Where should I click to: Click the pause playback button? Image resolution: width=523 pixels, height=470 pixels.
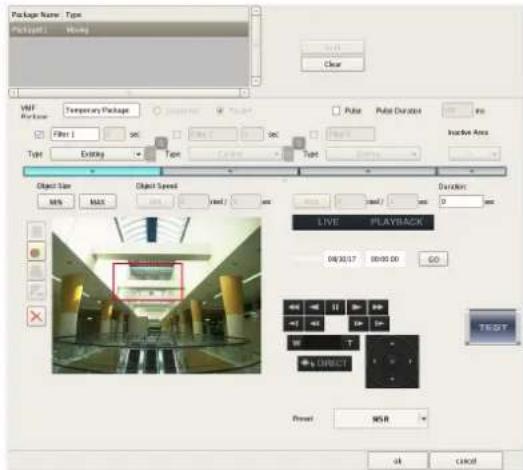[x=336, y=307]
